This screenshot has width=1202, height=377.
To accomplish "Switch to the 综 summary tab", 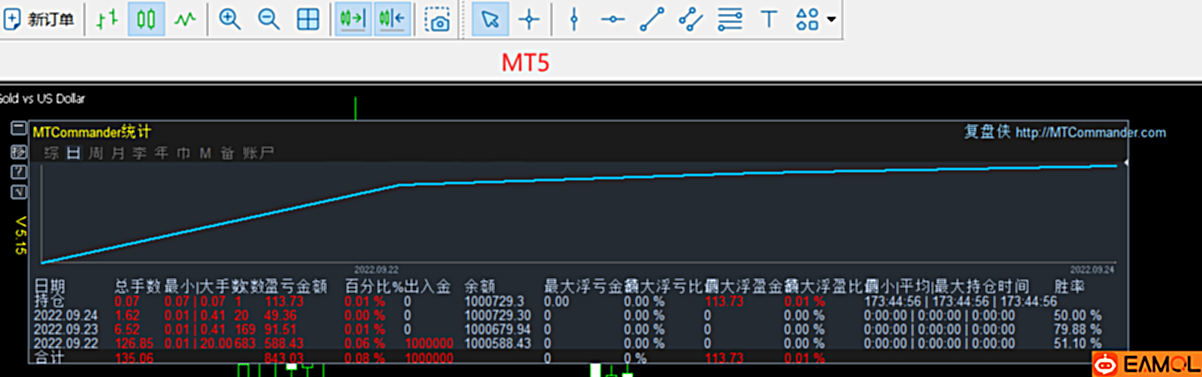I will point(52,153).
